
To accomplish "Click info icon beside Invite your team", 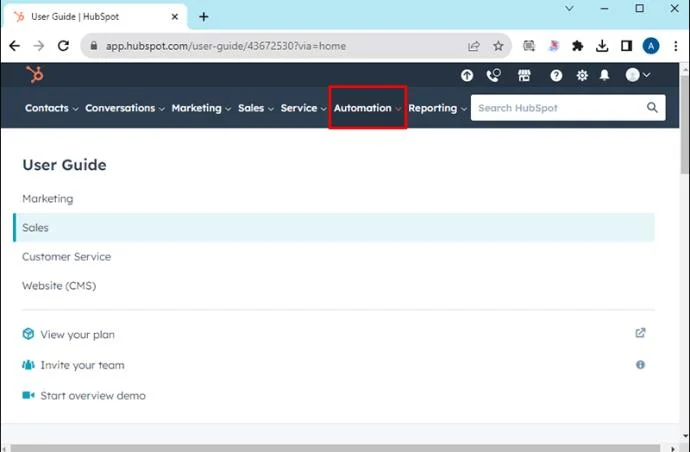I will pyautogui.click(x=640, y=364).
